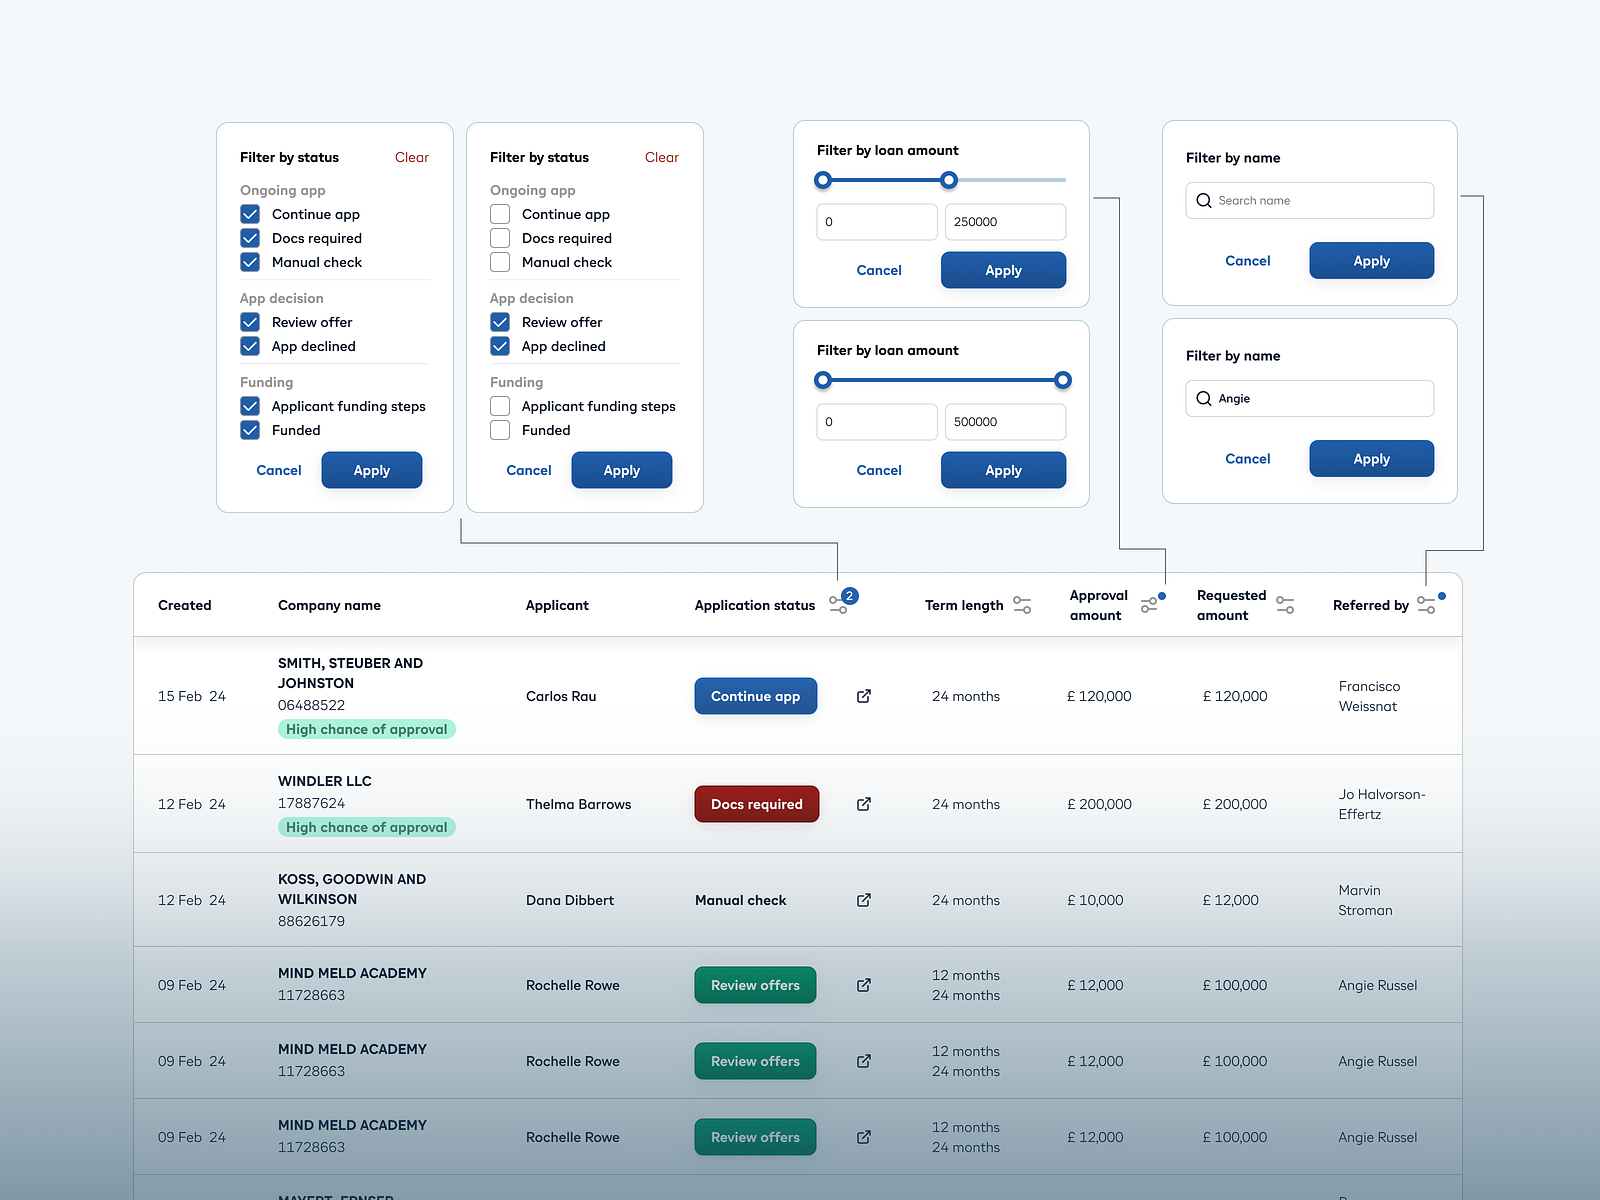This screenshot has height=1200, width=1600.
Task: Click the external link icon in Carlos Rau's row
Action: tap(863, 696)
